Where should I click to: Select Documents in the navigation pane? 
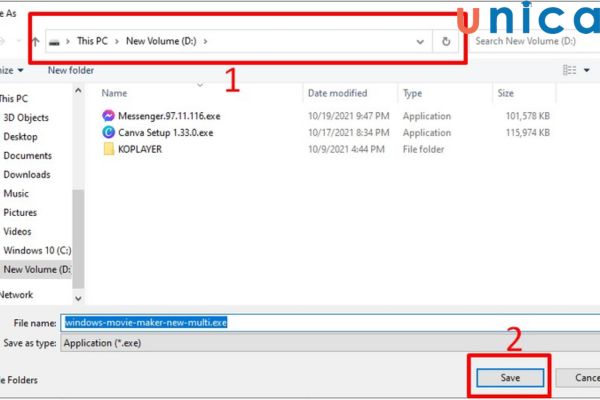pos(27,156)
